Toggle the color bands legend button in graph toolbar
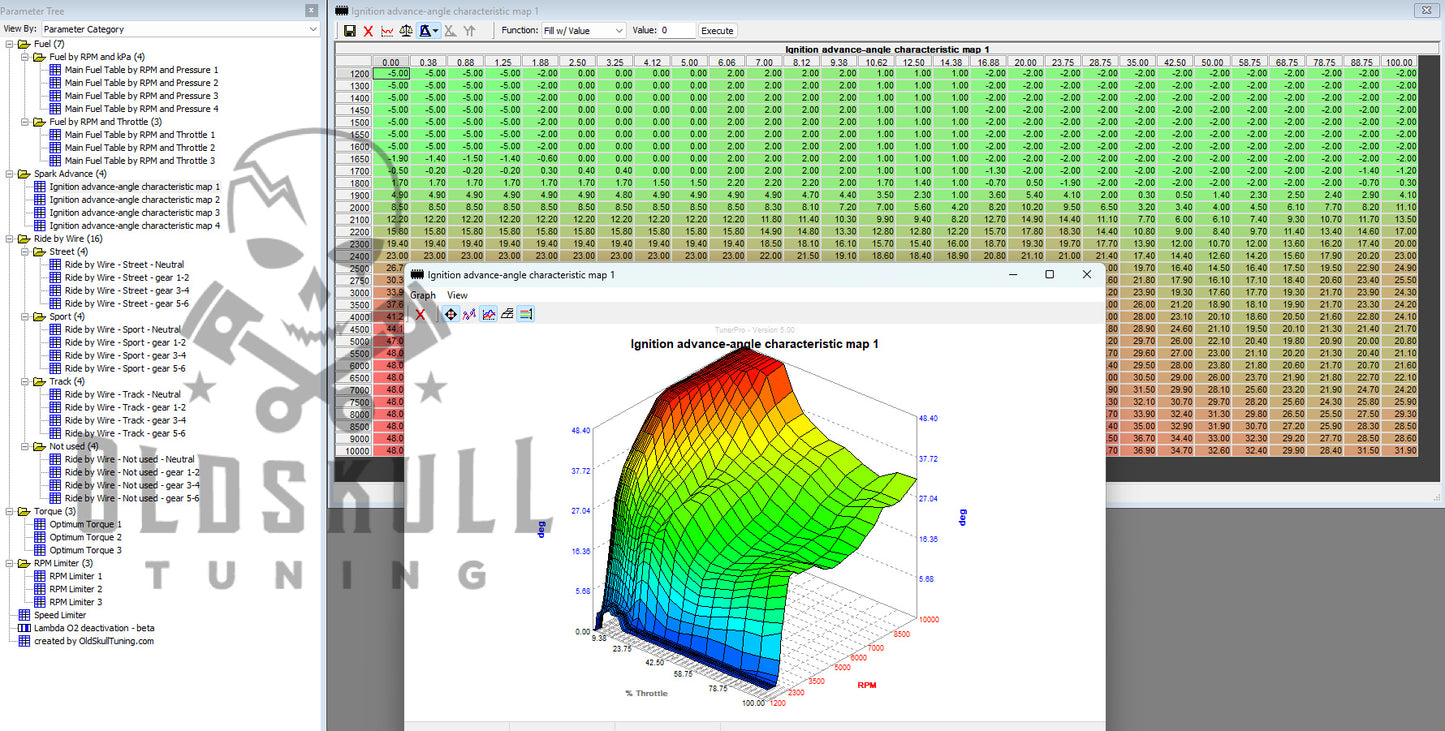Screen dimensions: 1445x731 point(526,314)
